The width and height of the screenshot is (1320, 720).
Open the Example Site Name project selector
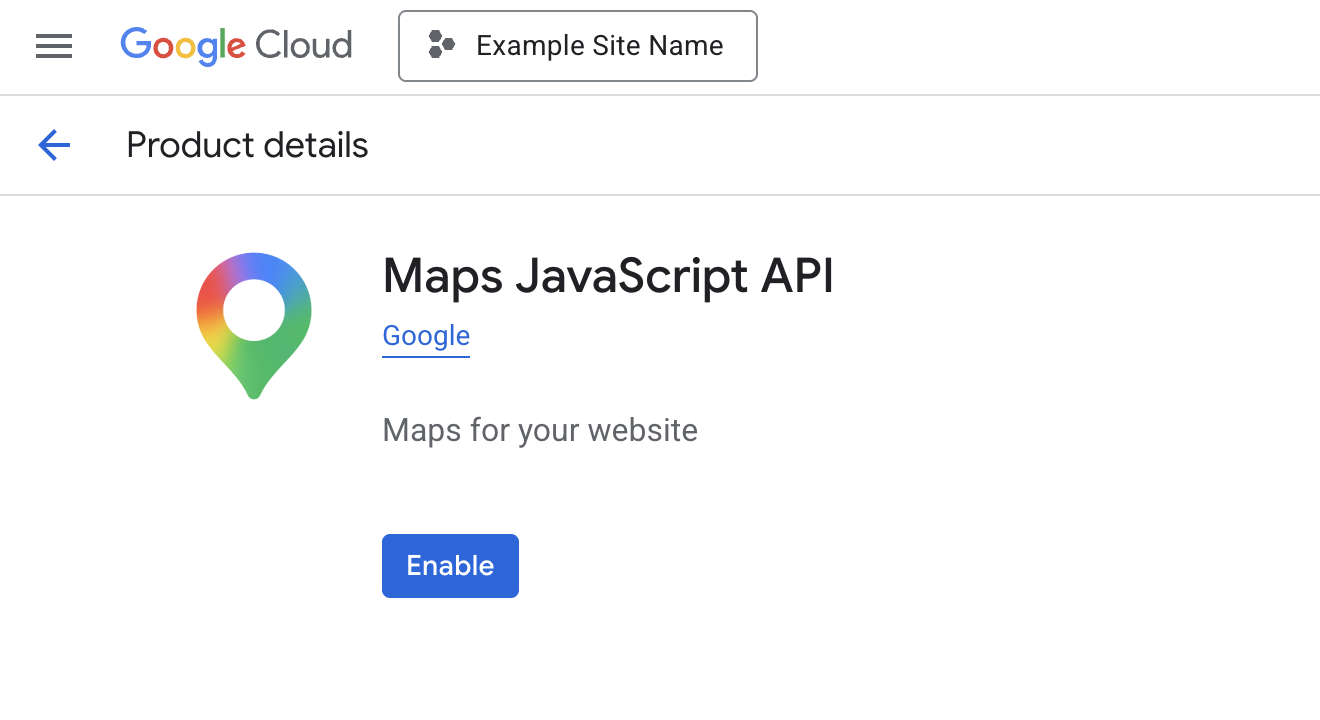[578, 46]
